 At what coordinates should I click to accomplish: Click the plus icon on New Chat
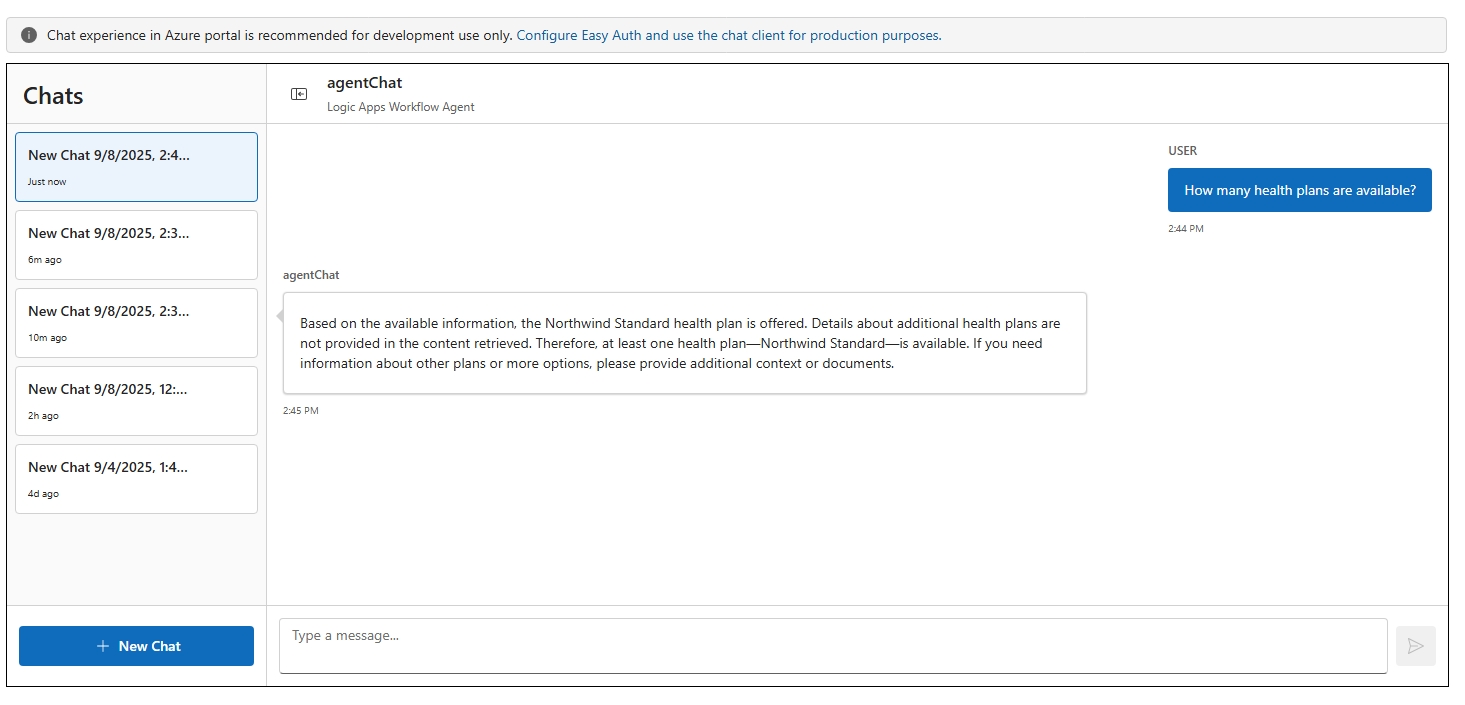coord(103,647)
